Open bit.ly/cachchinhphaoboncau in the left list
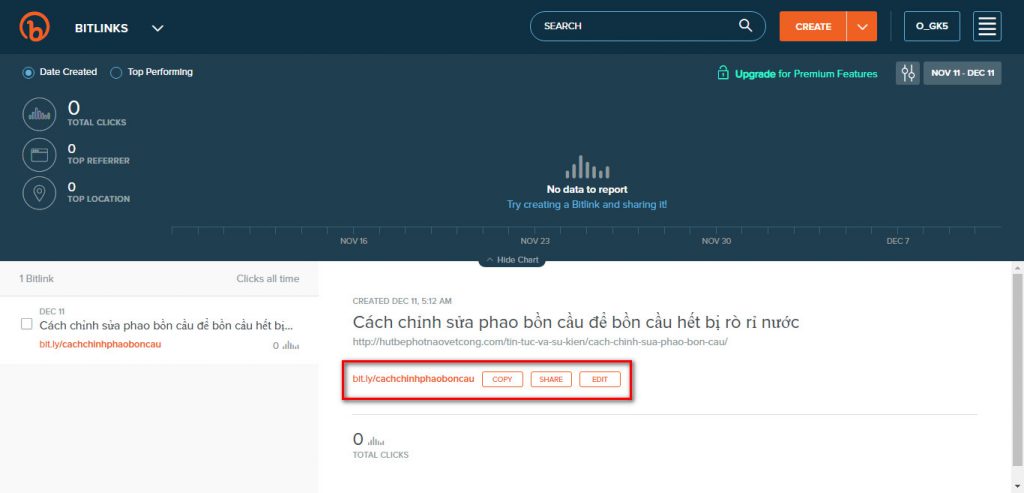 click(x=100, y=344)
